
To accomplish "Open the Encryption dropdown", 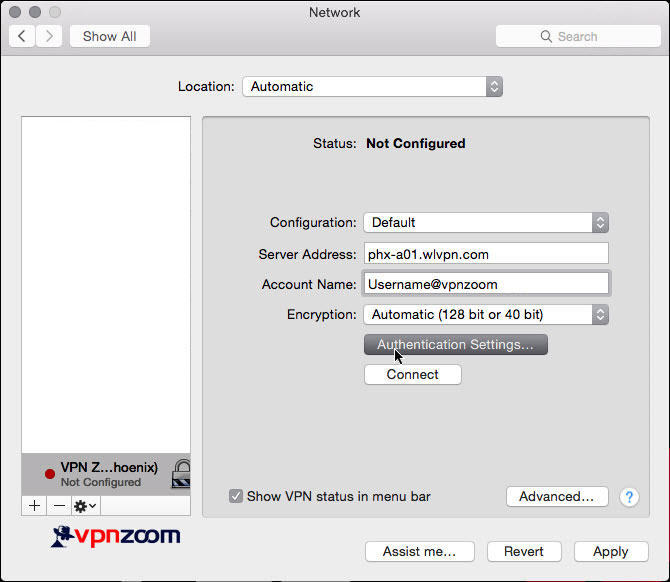I will coord(486,315).
